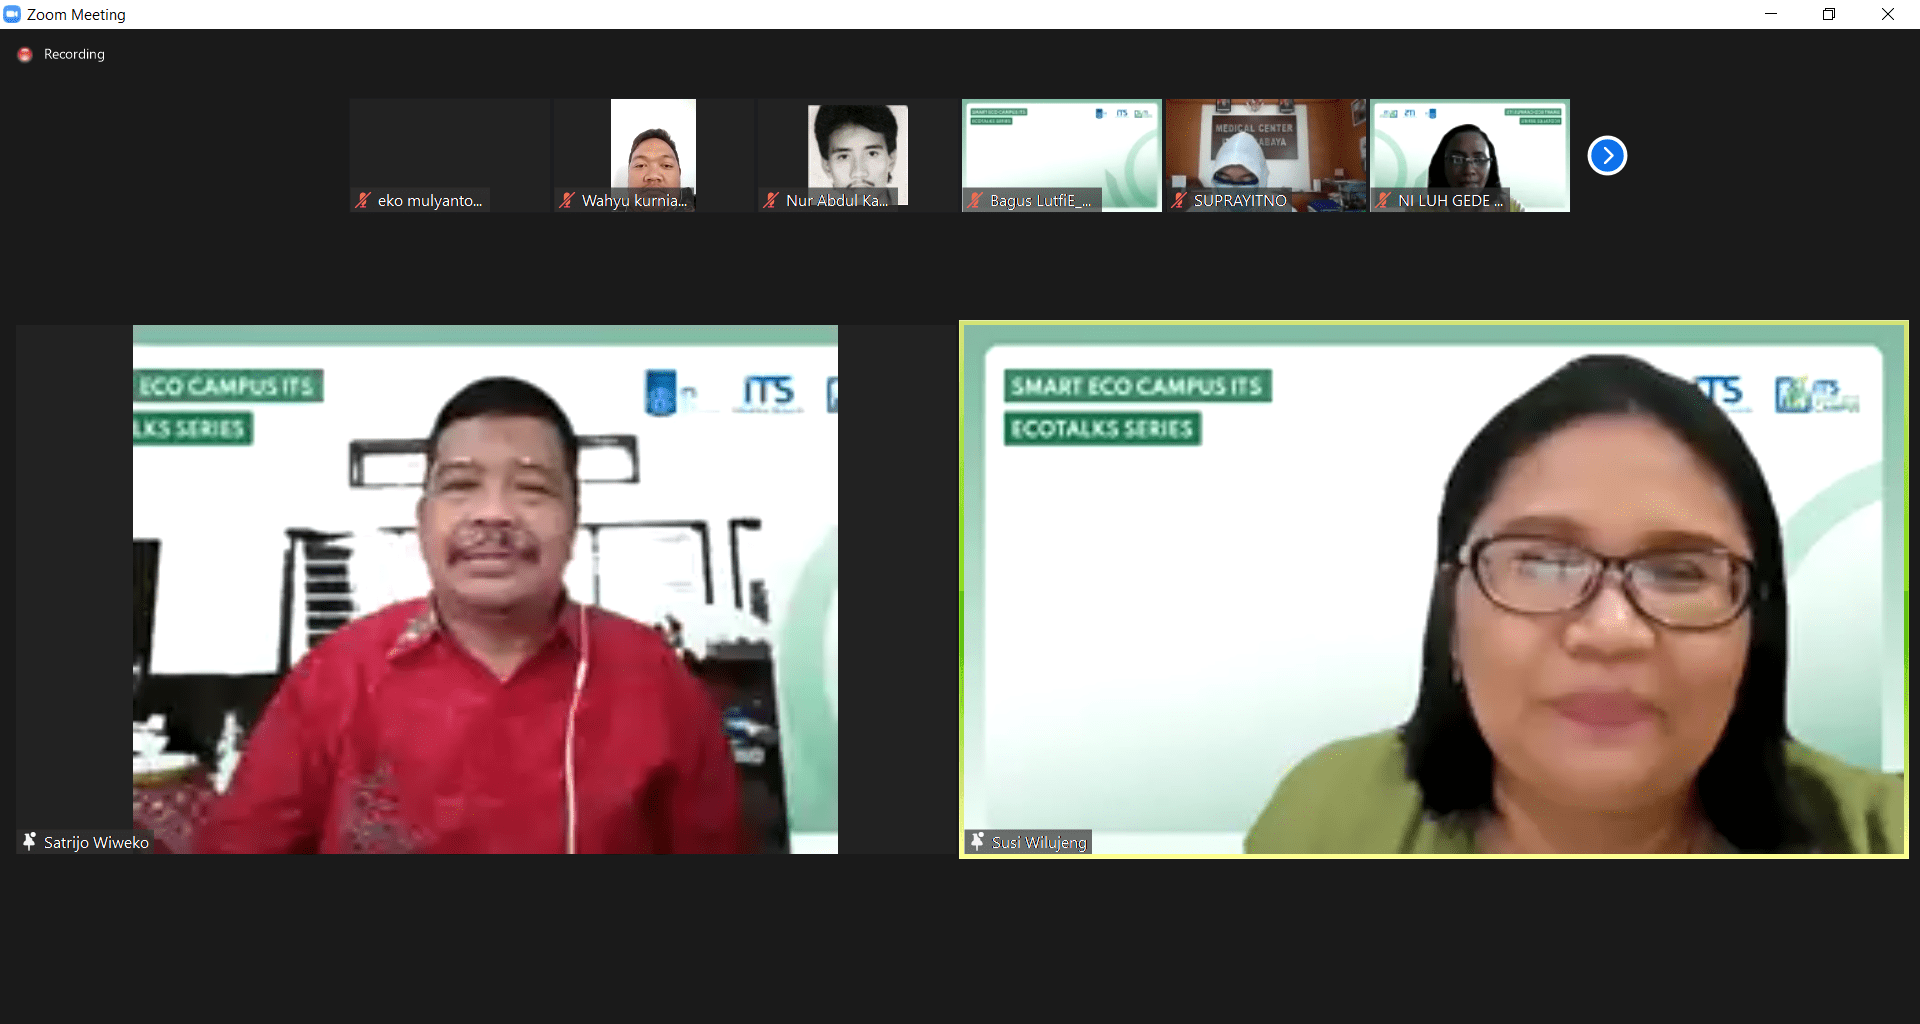Click muted mic icon on SUPRAYITNO tile
The width and height of the screenshot is (1920, 1024).
click(x=1179, y=201)
